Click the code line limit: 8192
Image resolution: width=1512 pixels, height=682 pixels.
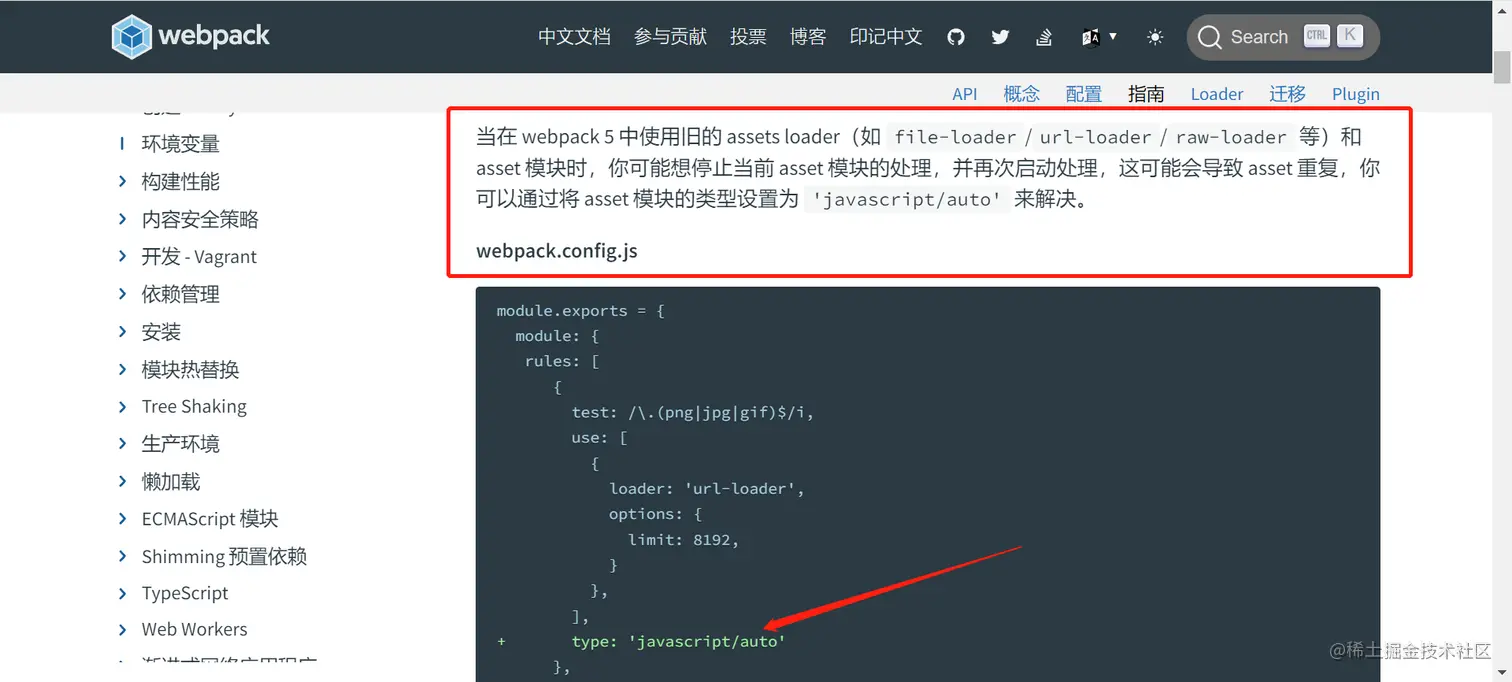coord(683,540)
